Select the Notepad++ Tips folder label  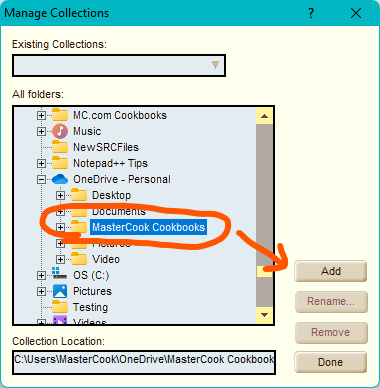coord(110,163)
